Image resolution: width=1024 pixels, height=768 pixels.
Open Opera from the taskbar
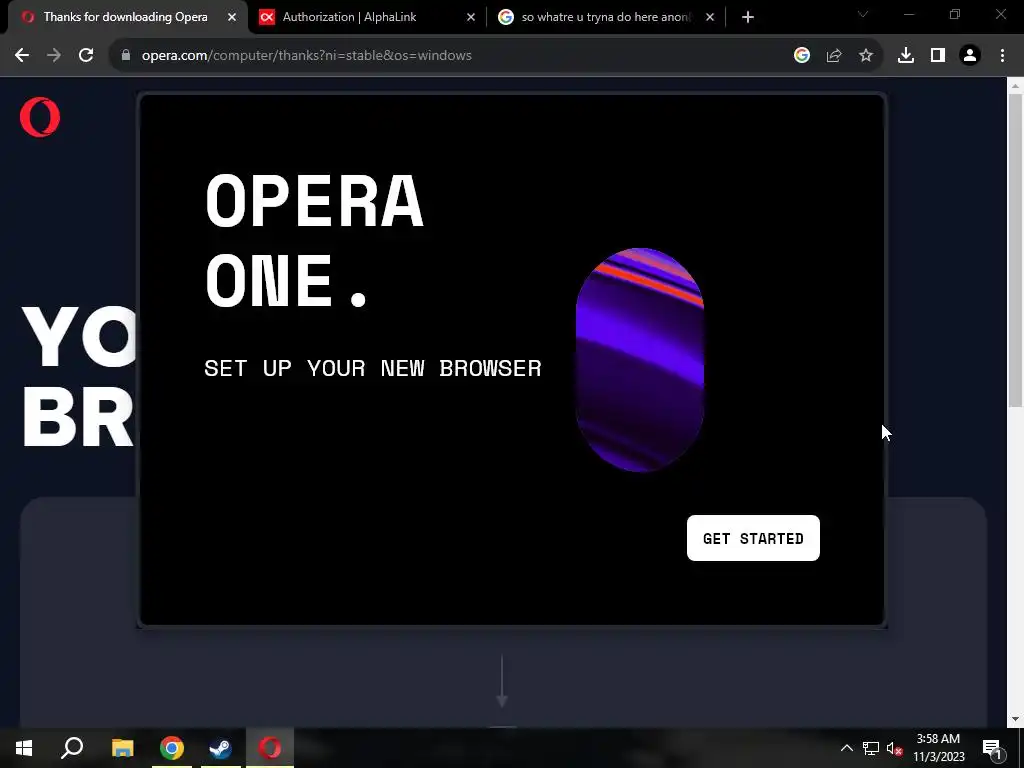tap(270, 748)
